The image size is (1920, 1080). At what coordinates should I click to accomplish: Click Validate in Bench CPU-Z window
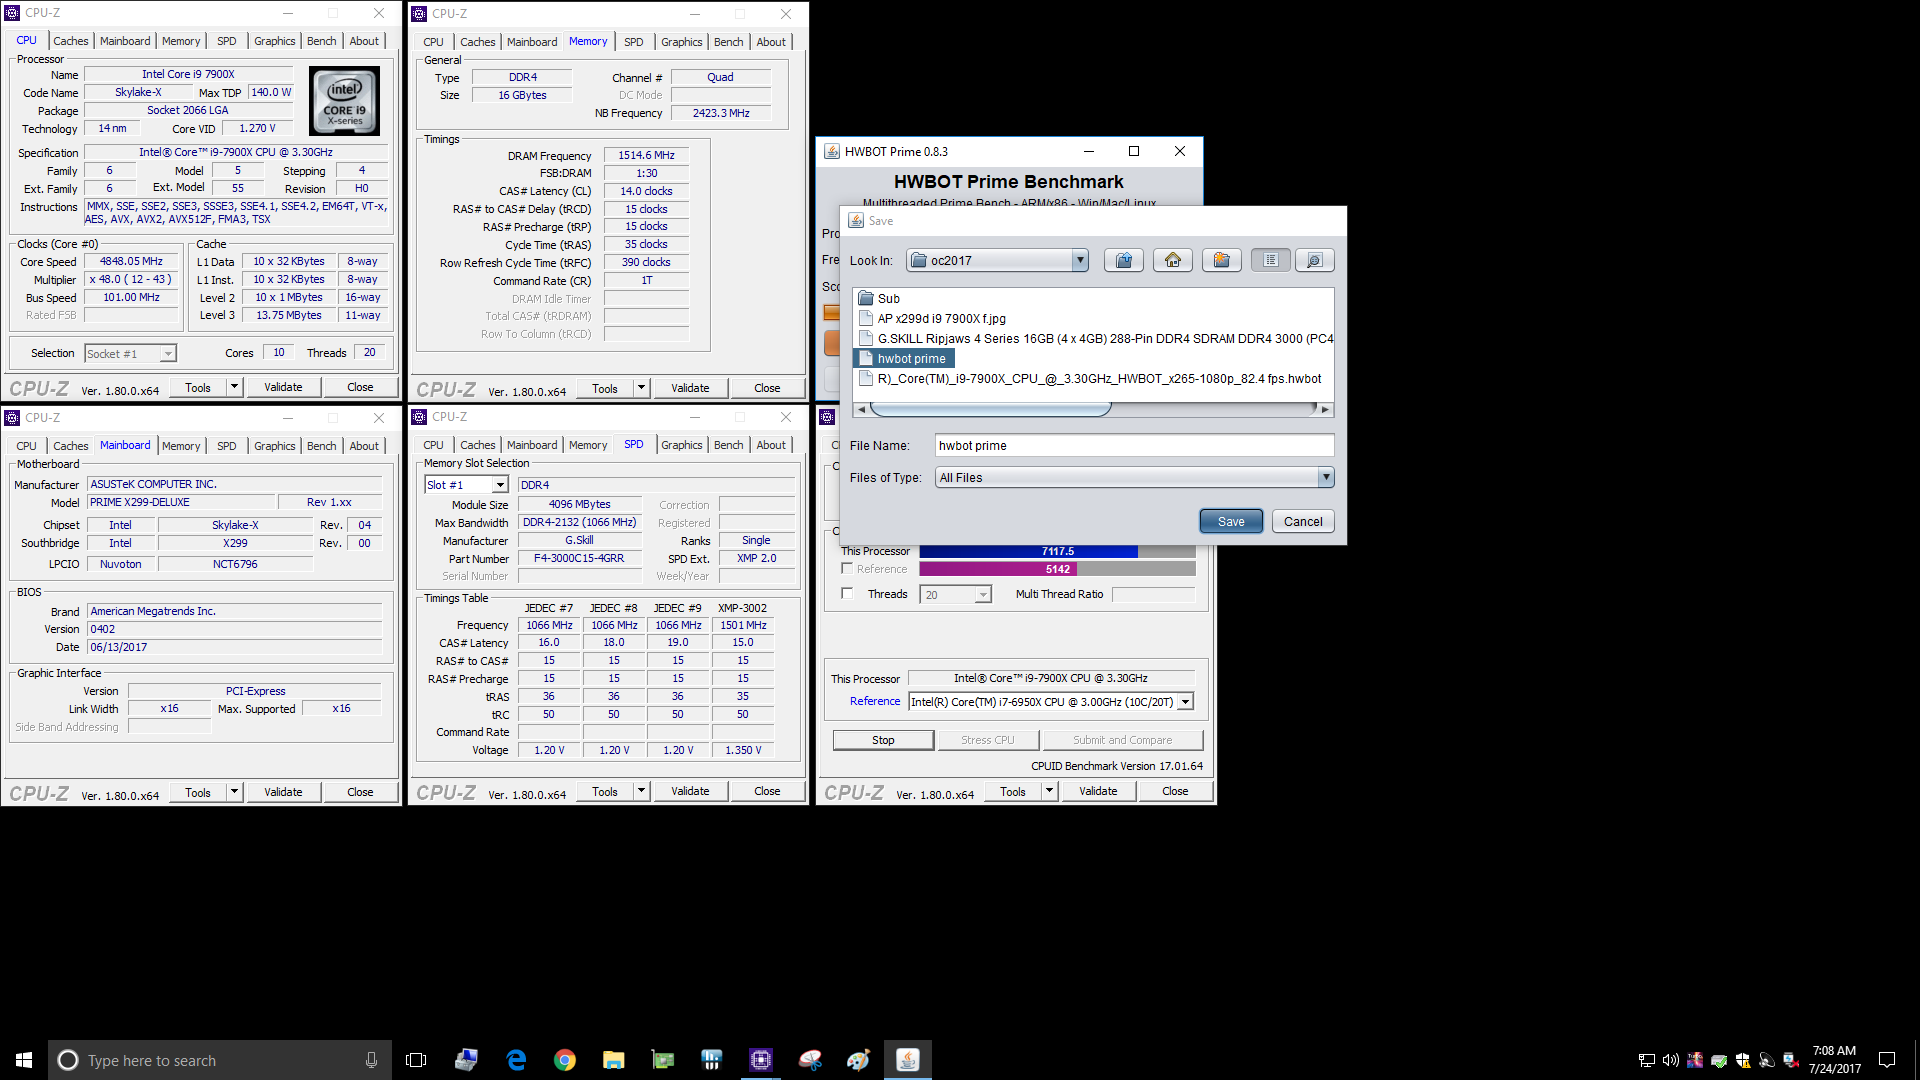[1098, 791]
